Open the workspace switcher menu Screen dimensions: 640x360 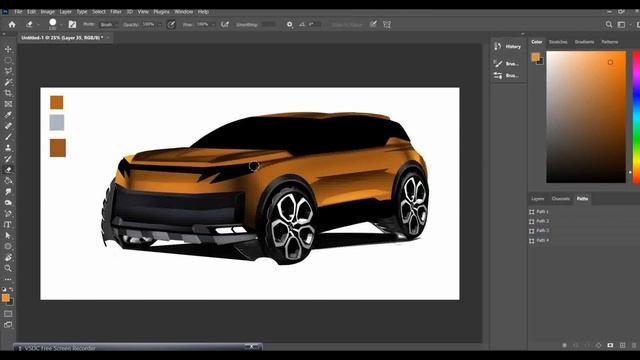[621, 24]
